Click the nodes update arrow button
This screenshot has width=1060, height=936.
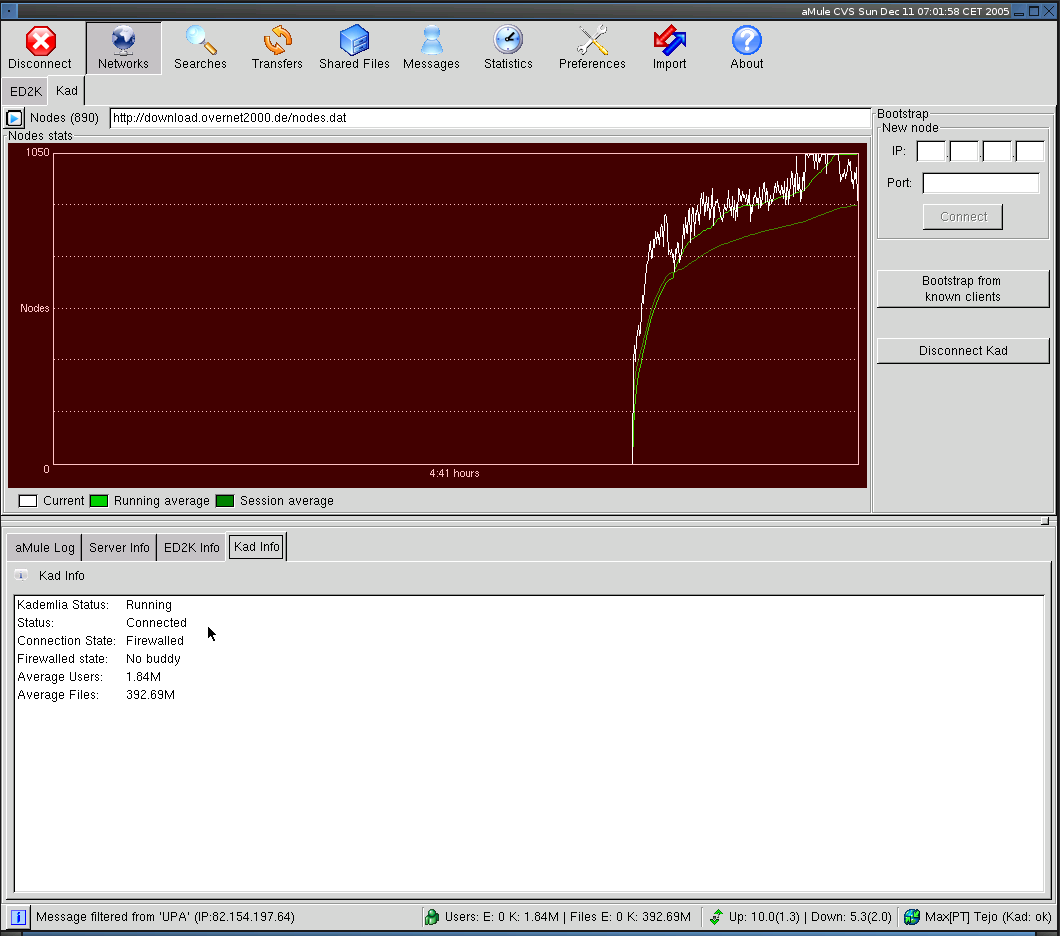click(15, 118)
